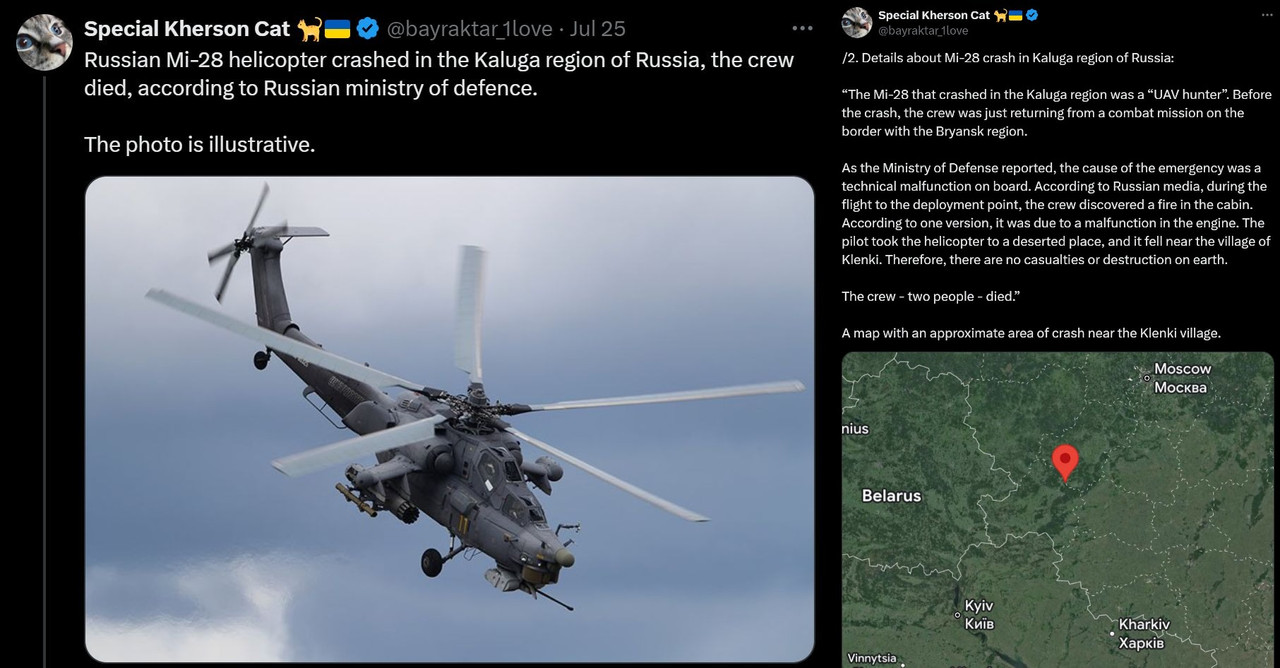Click the verified badge in right panel header
Viewport: 1280px width, 668px height.
1032,15
